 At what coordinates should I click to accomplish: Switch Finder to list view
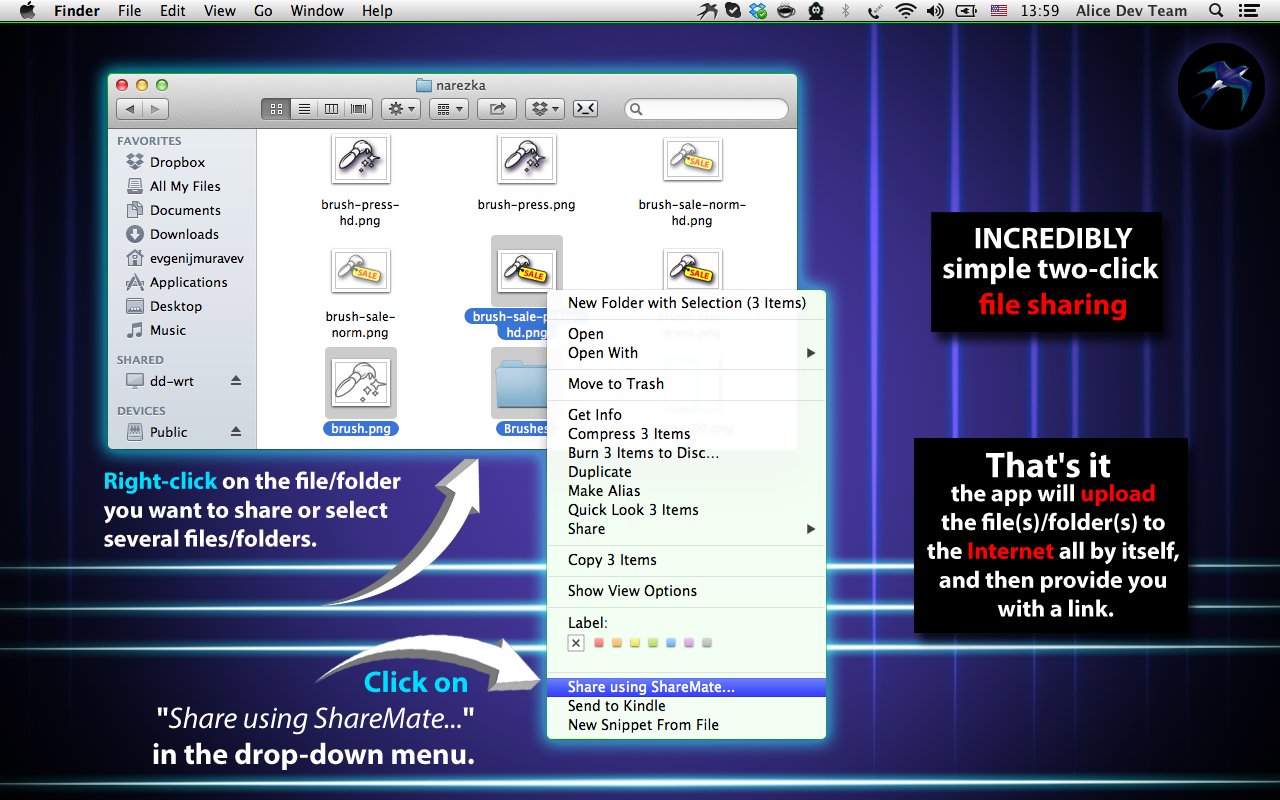(x=305, y=109)
